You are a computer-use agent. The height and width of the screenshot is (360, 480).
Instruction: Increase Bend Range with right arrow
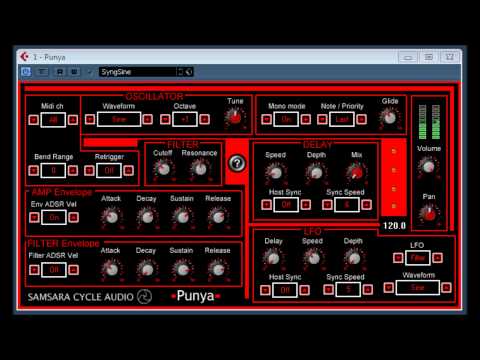[73, 171]
